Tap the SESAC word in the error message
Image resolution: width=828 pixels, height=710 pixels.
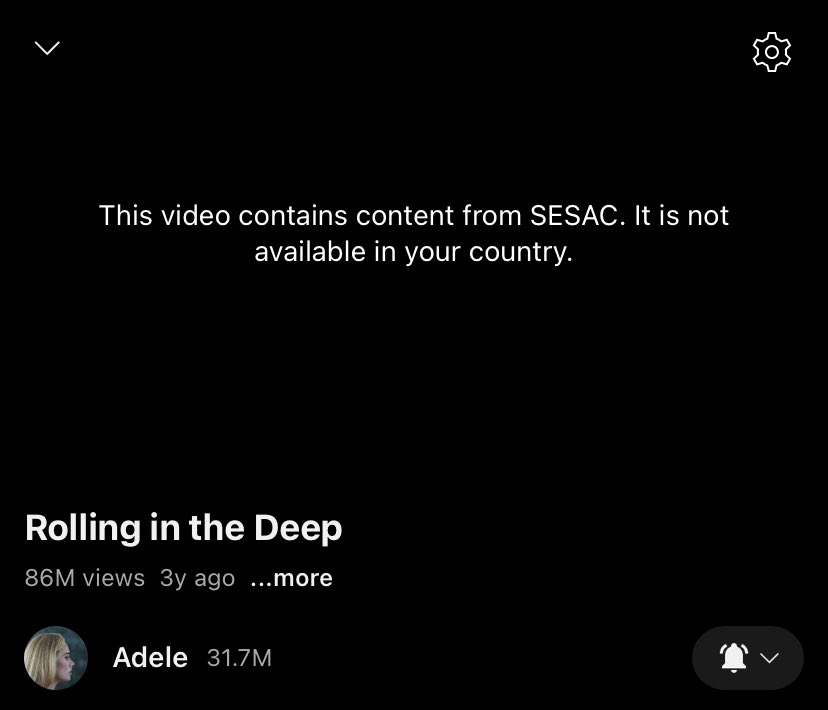(x=573, y=215)
